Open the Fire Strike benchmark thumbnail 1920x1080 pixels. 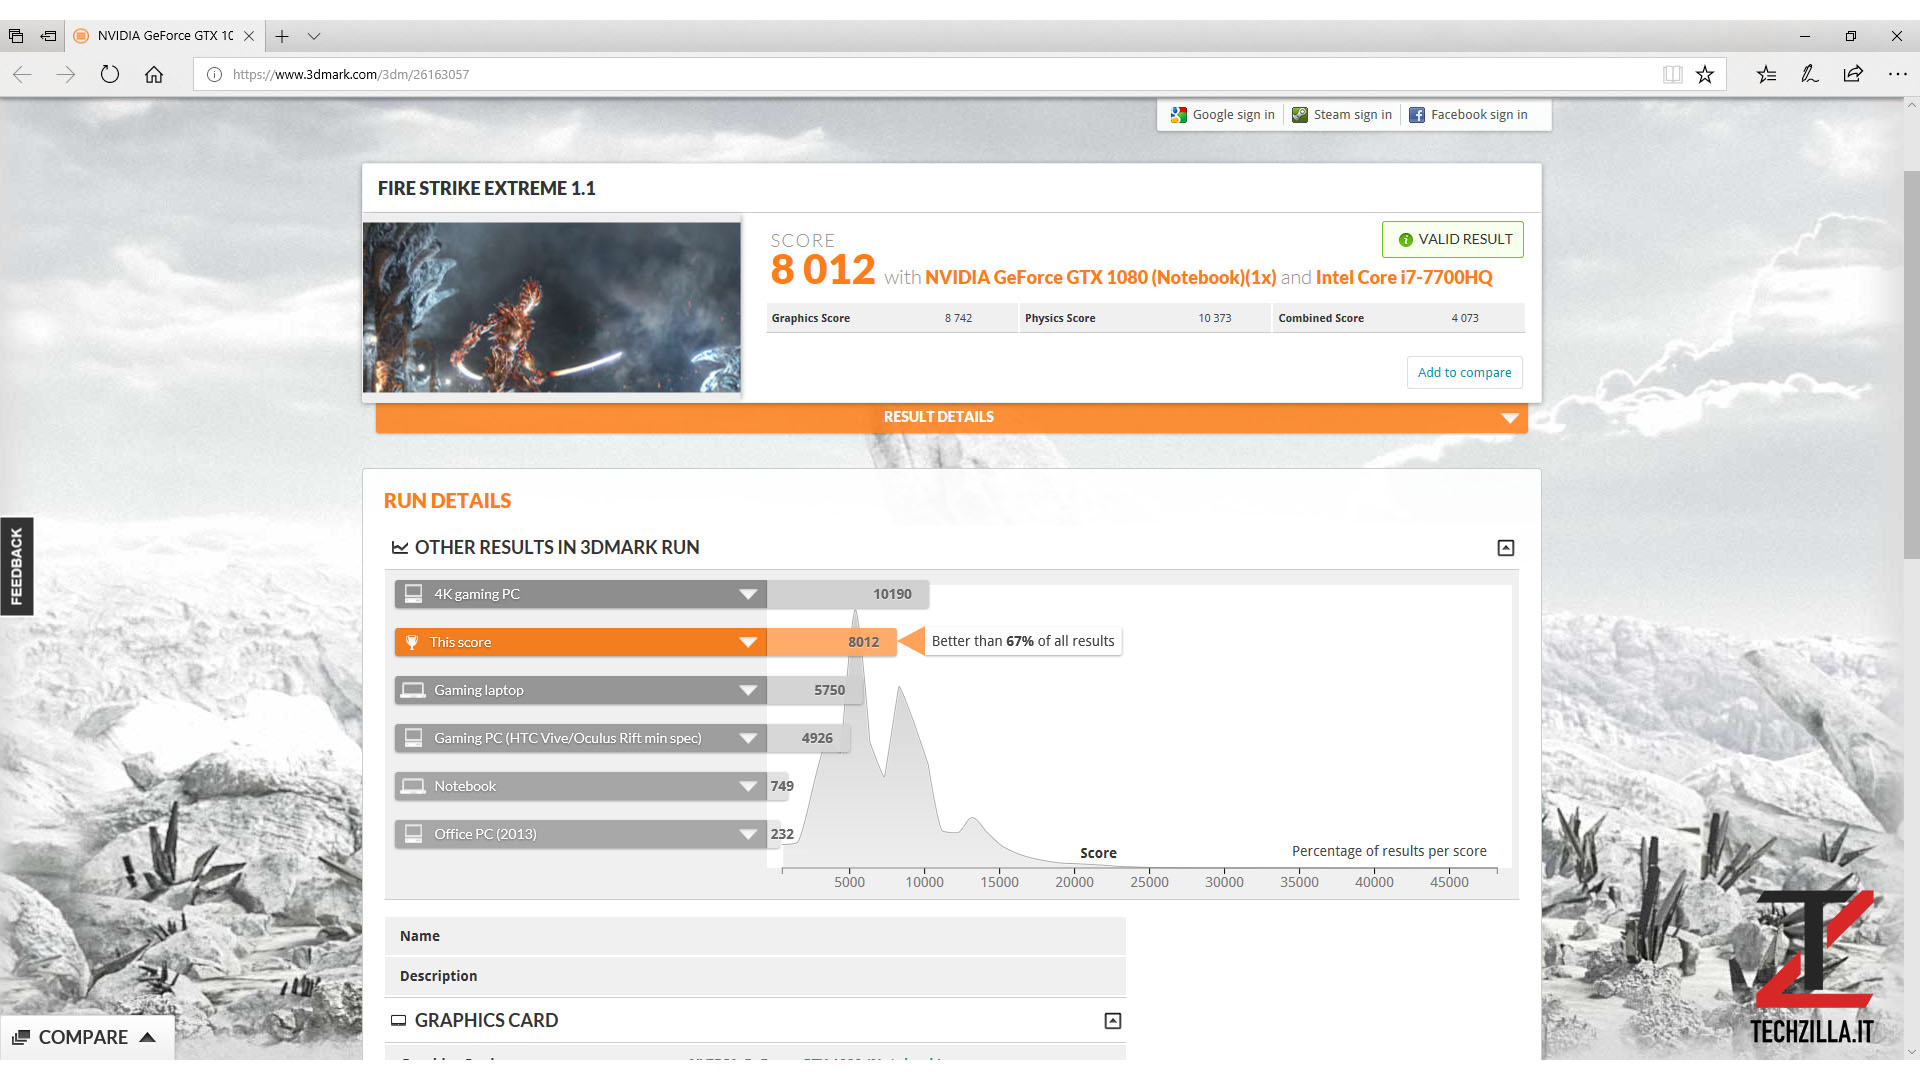pos(552,307)
